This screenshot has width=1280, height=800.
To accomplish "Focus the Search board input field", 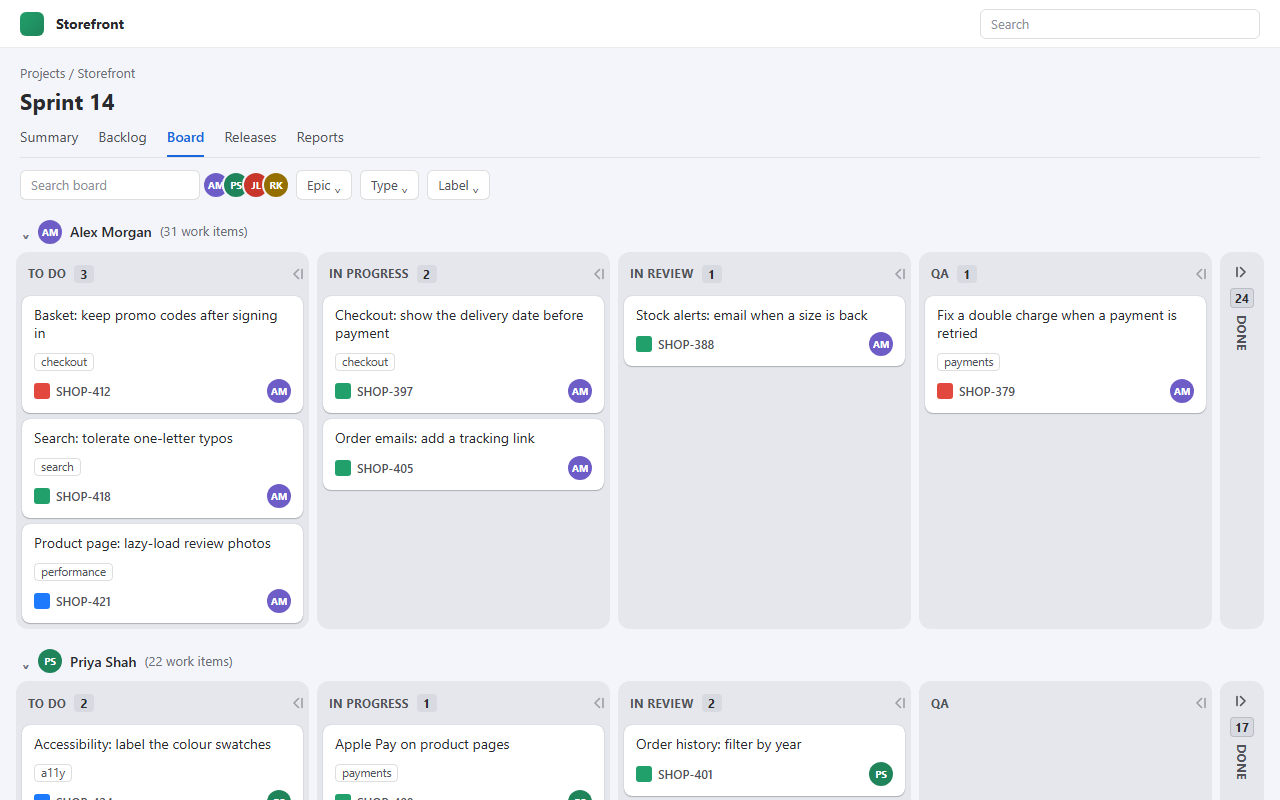I will click(x=110, y=185).
